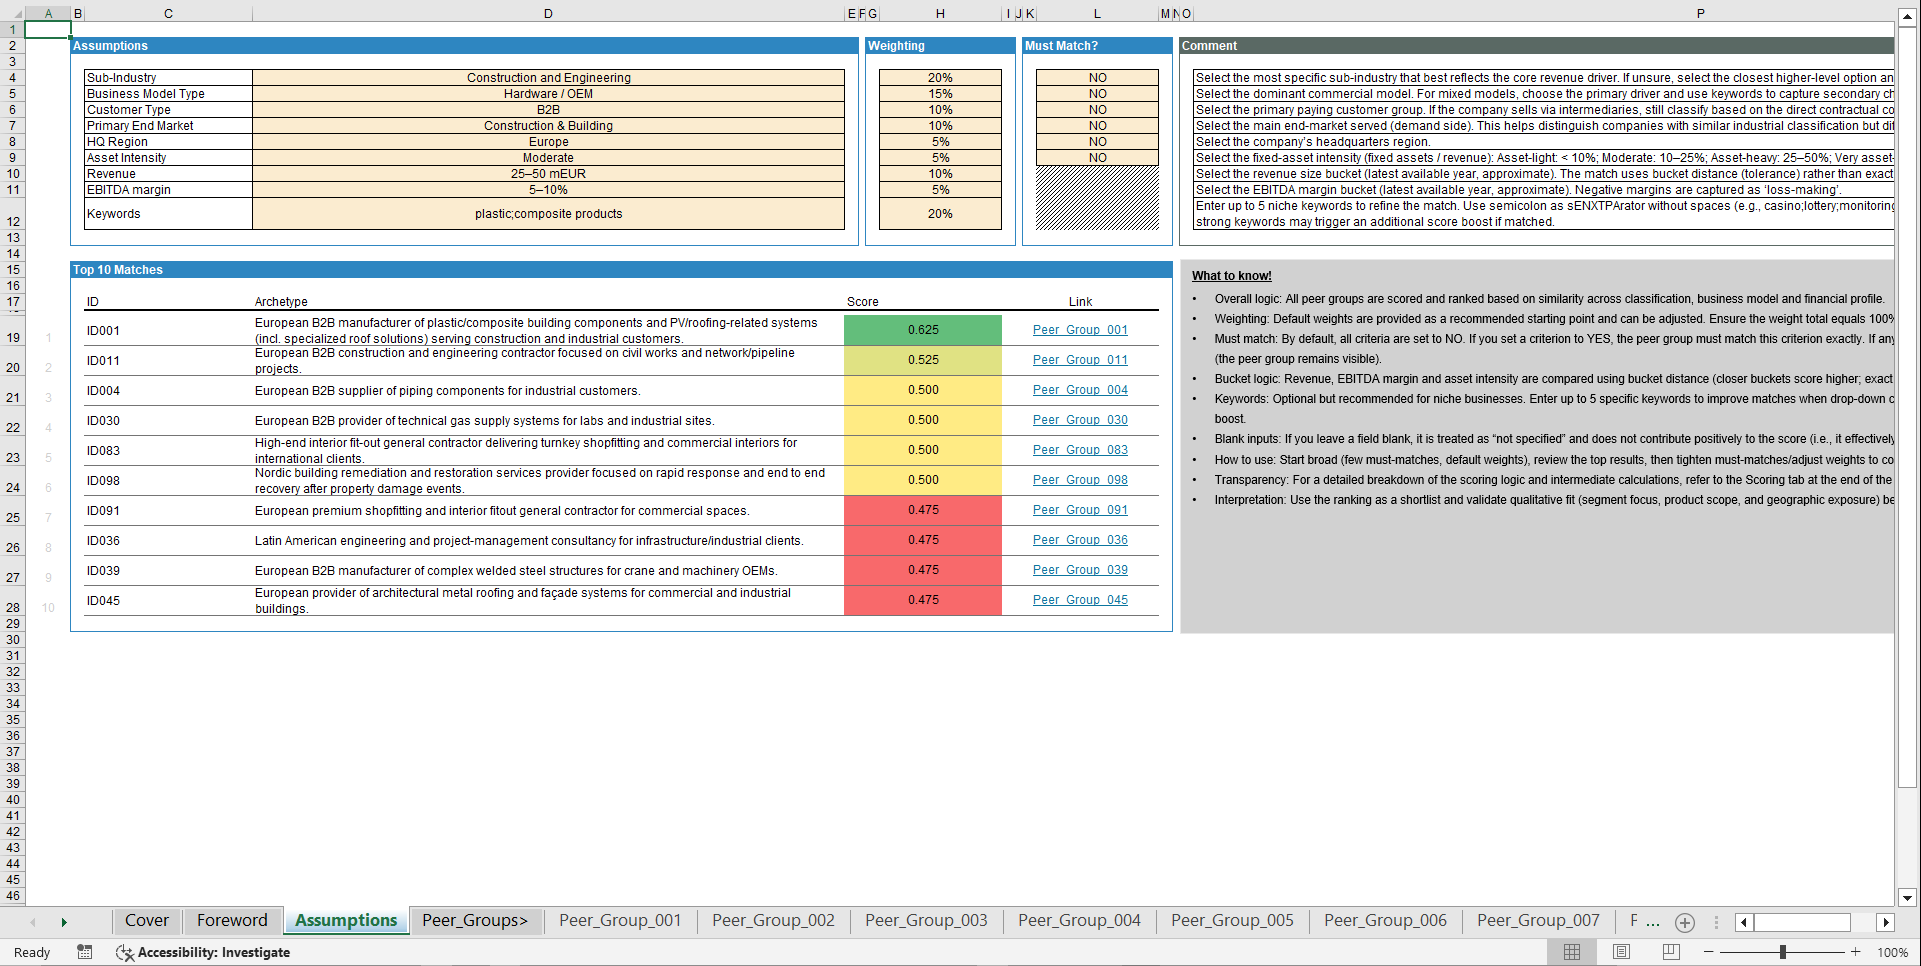
Task: Open the Sub-Industry selection dropdown
Action: 548,77
